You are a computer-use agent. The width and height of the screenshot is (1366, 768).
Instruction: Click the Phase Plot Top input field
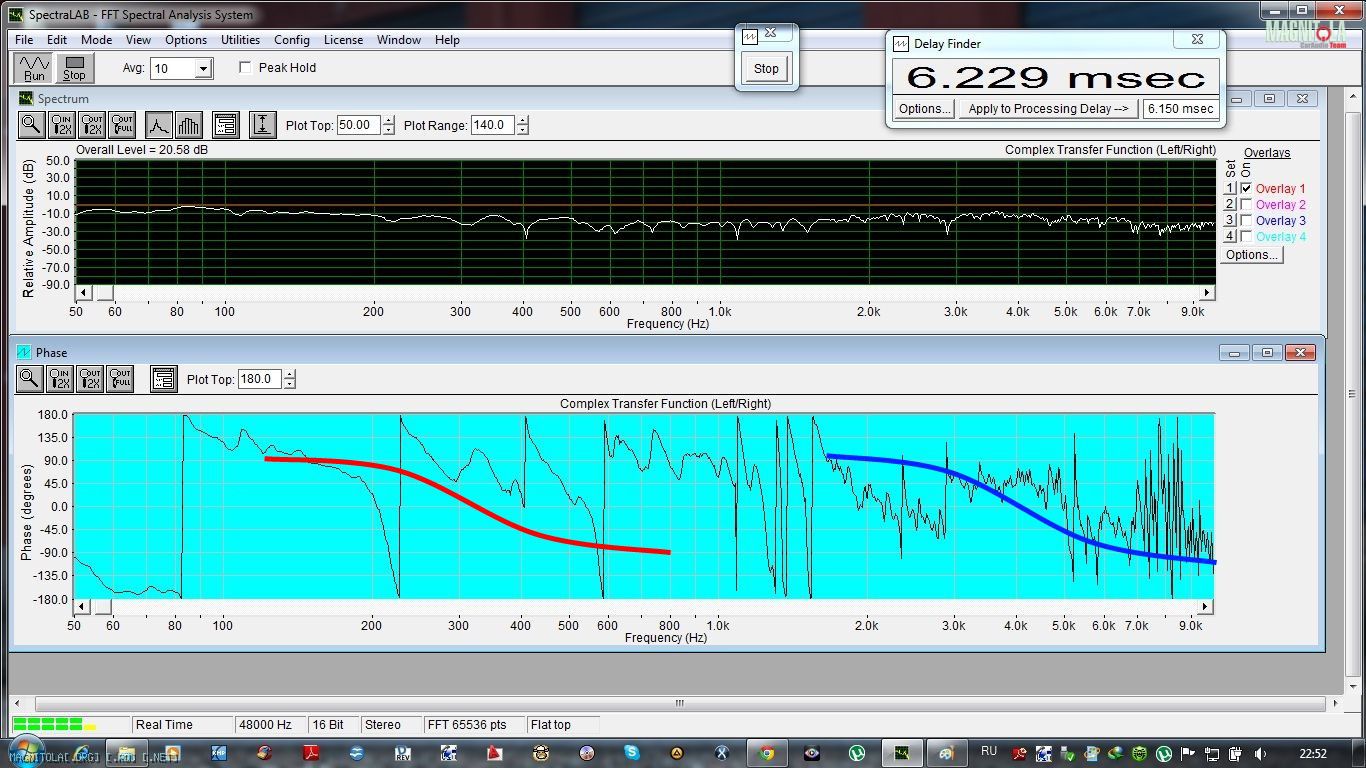click(259, 380)
